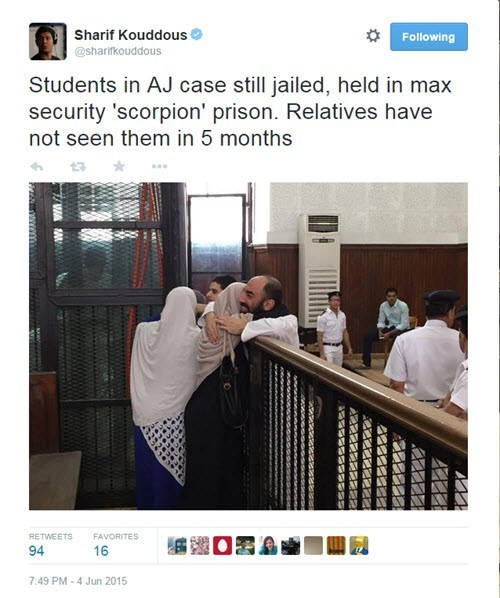Image resolution: width=500 pixels, height=598 pixels.
Task: Open the @sharifkouddous handle link
Action: pos(118,51)
